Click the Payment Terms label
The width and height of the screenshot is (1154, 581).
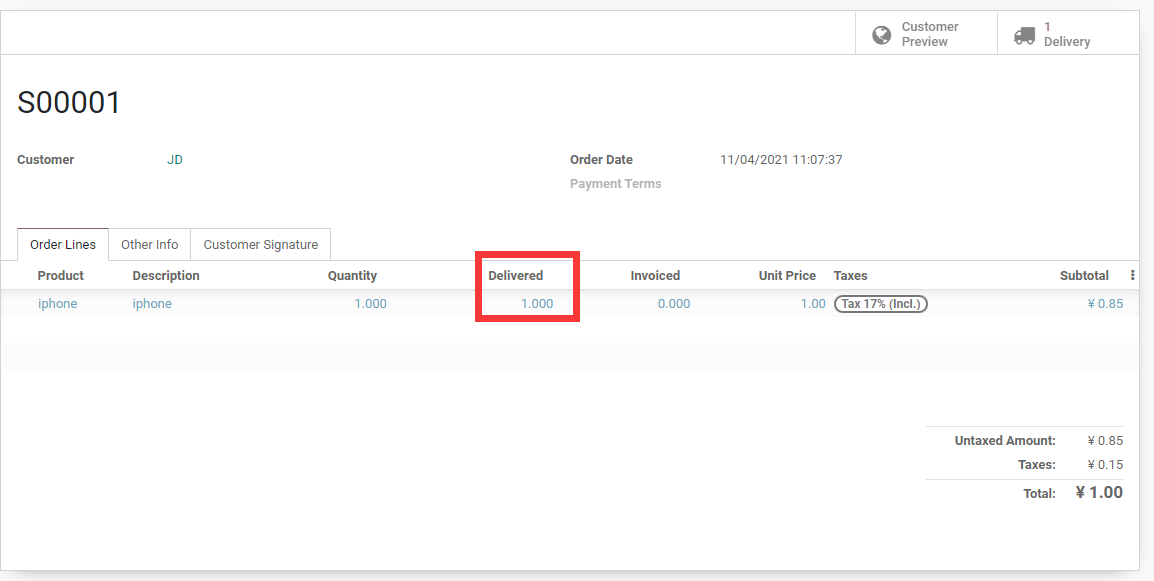(615, 184)
